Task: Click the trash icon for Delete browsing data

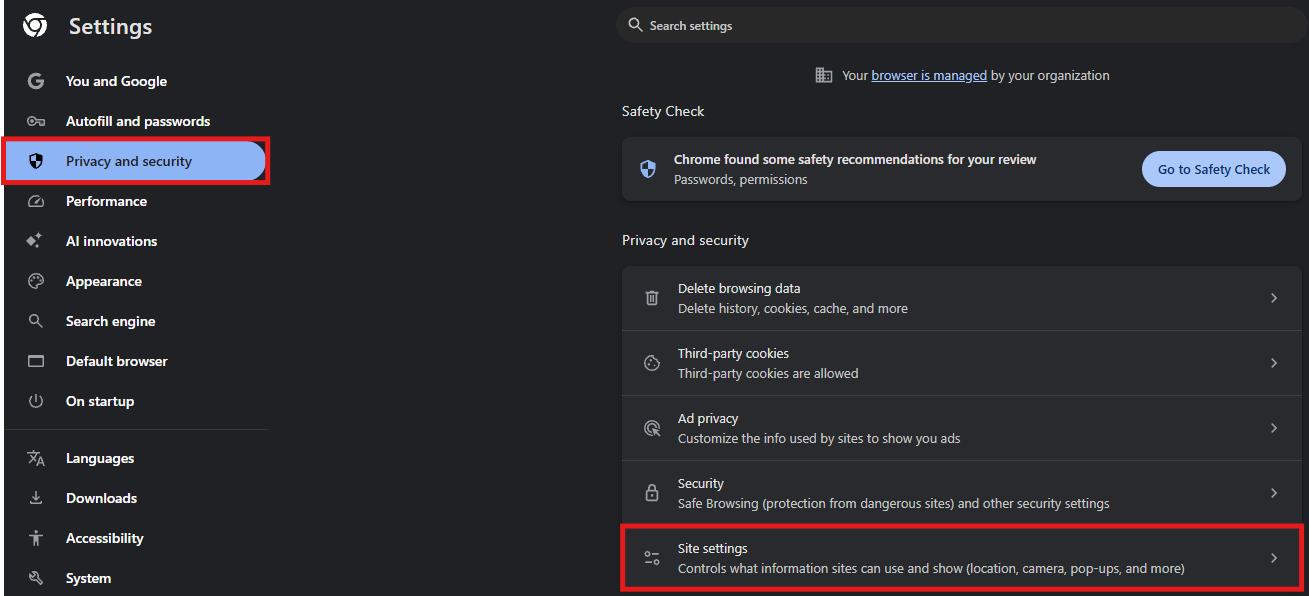Action: pos(652,298)
